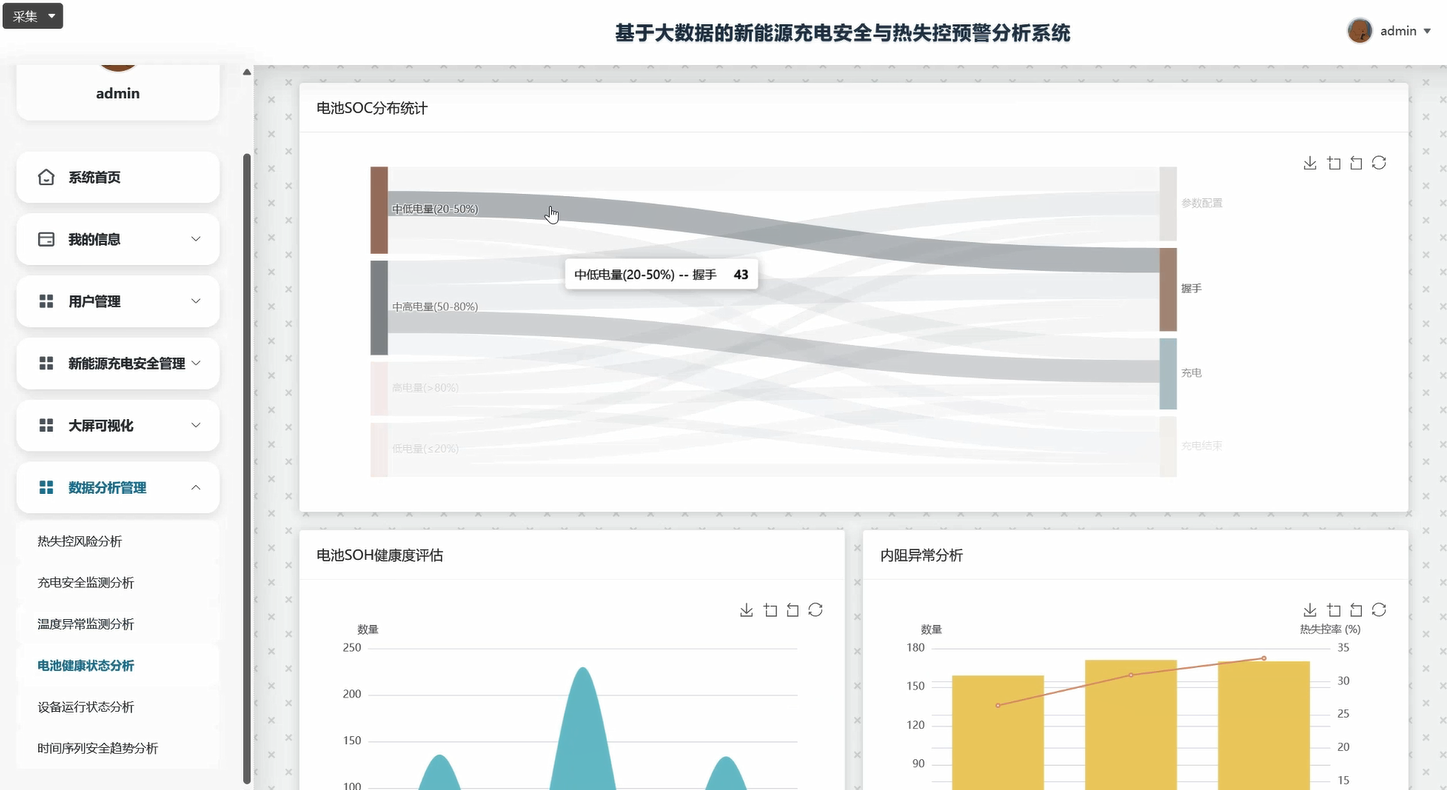Click the last line point in 内阻异常分析
Viewport: 1447px width, 790px height.
click(1264, 658)
